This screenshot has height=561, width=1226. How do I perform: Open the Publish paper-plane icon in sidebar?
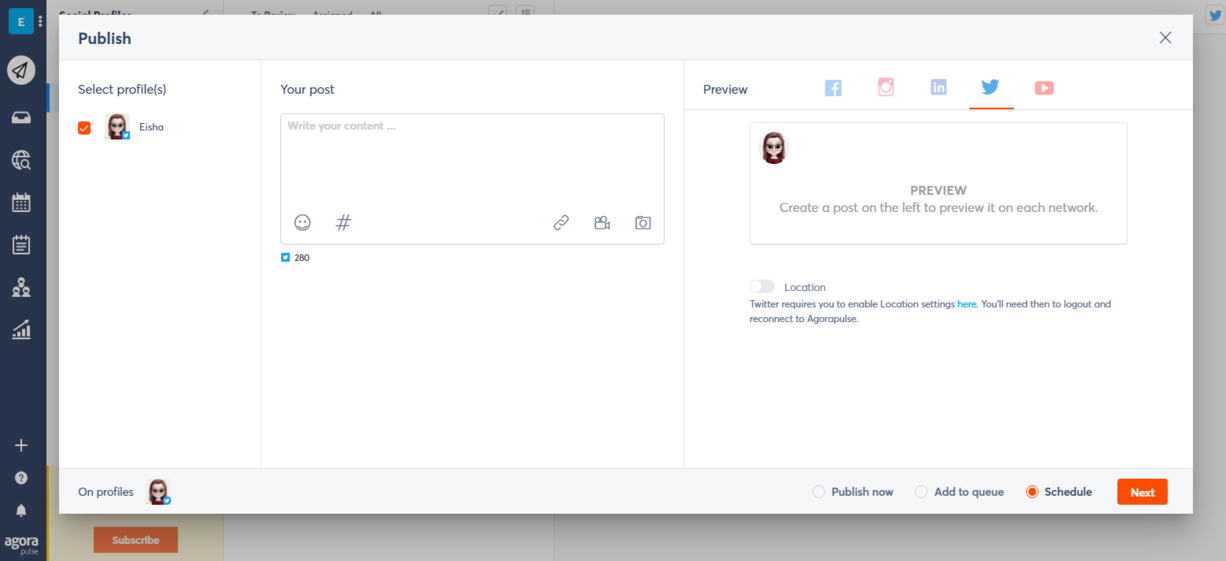(21, 70)
